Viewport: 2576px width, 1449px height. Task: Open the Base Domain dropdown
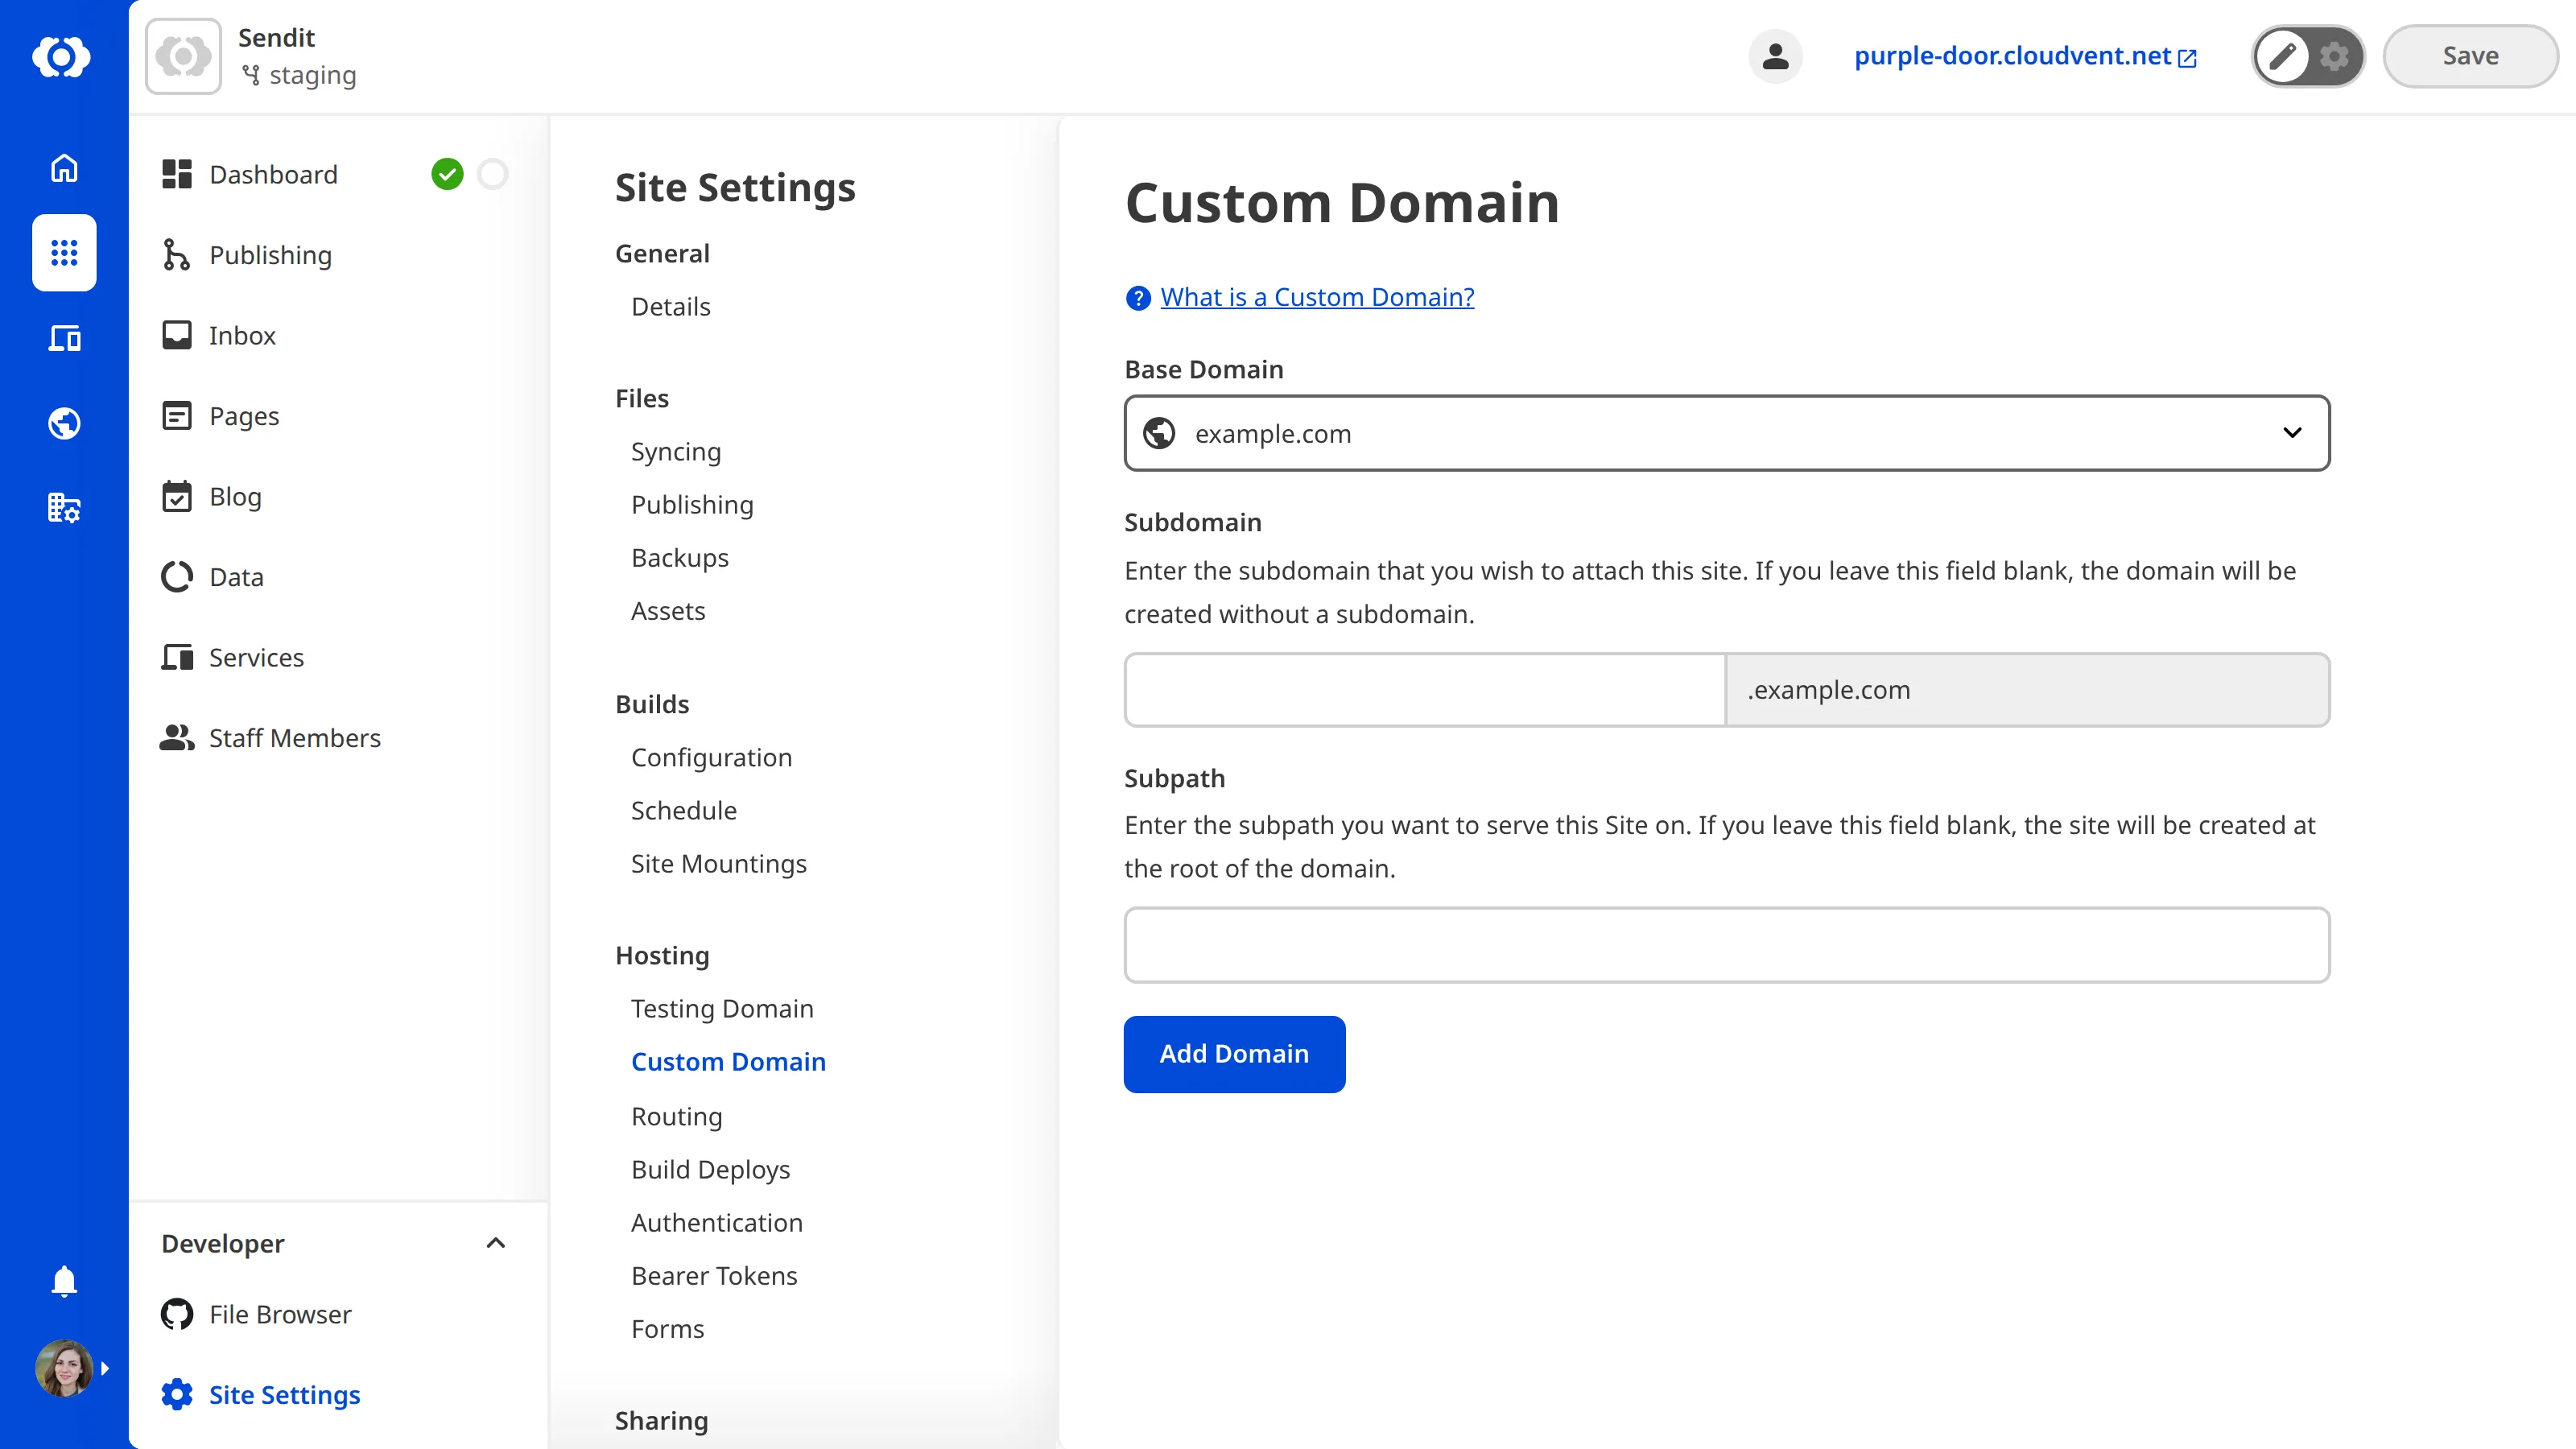coord(2293,433)
